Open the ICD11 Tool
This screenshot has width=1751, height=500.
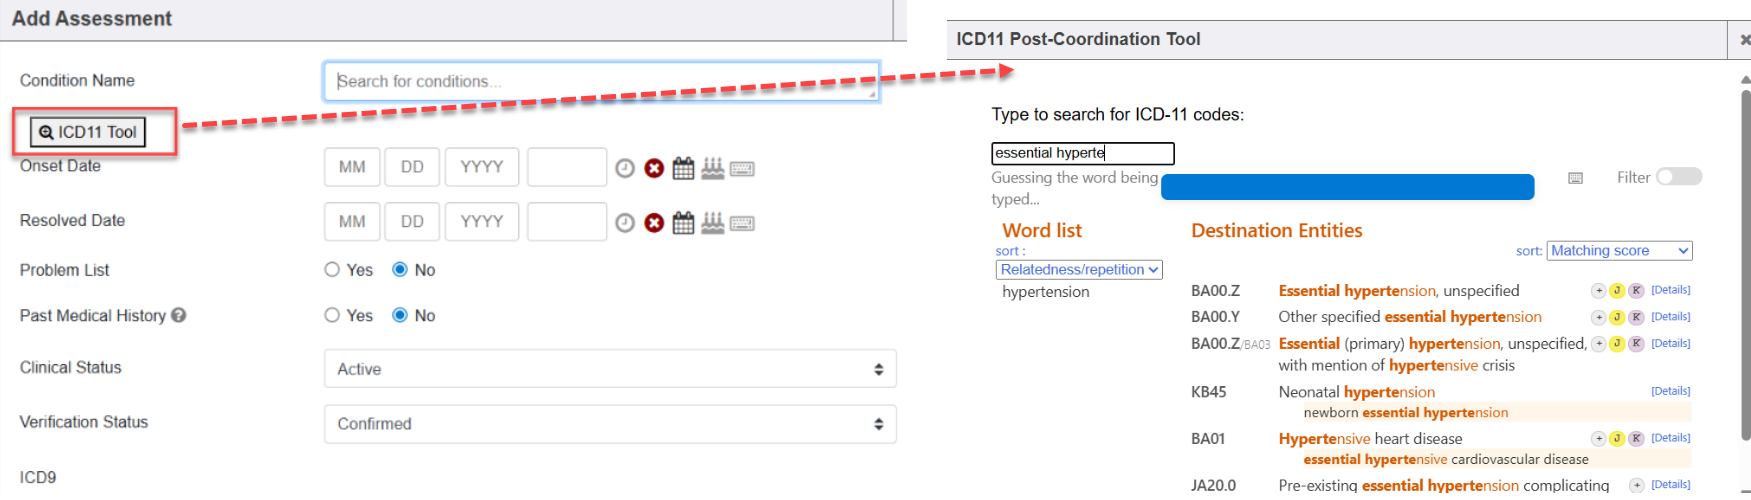(x=88, y=132)
